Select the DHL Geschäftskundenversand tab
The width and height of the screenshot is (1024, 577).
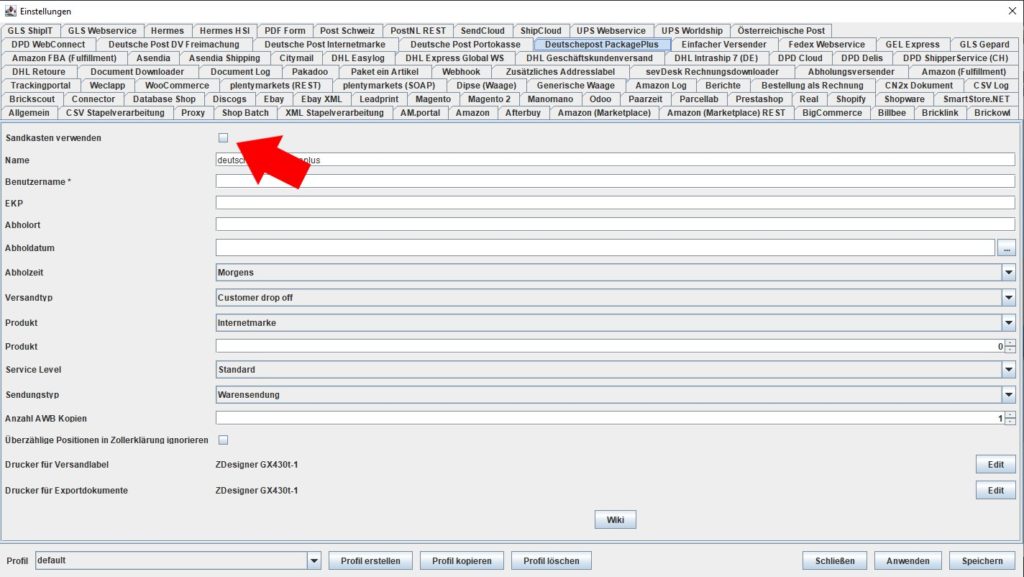[x=589, y=58]
